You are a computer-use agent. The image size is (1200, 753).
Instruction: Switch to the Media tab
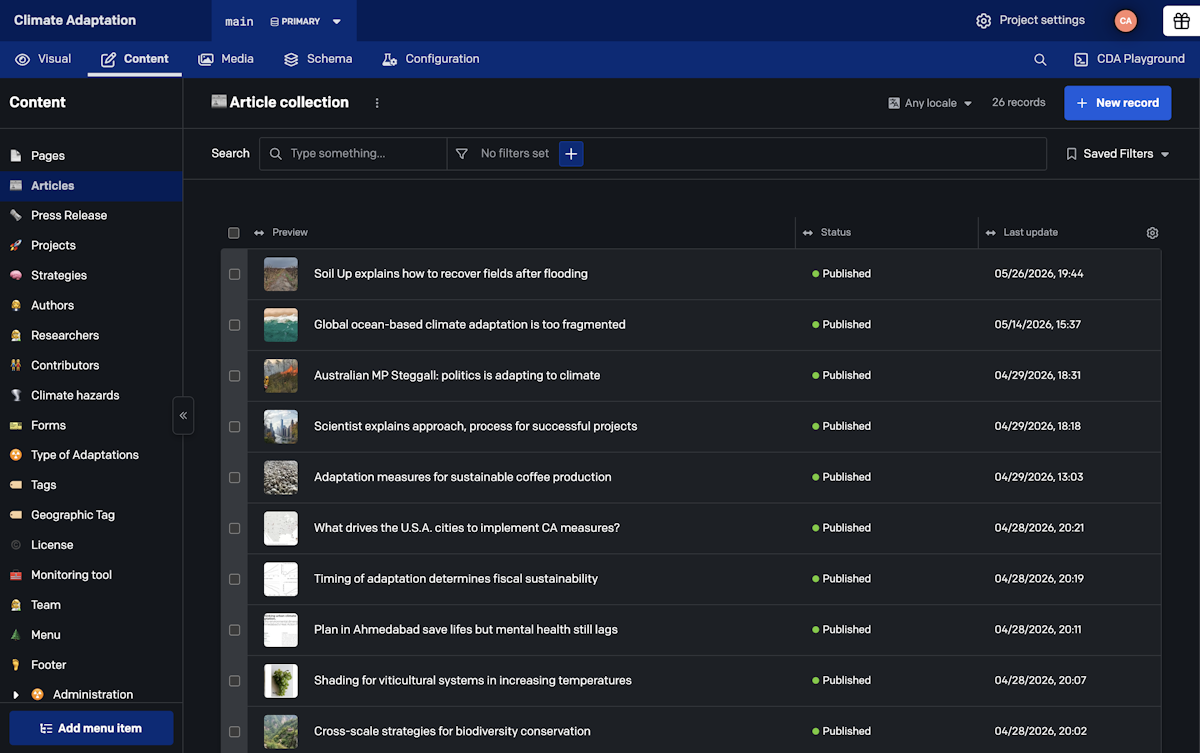pyautogui.click(x=226, y=59)
